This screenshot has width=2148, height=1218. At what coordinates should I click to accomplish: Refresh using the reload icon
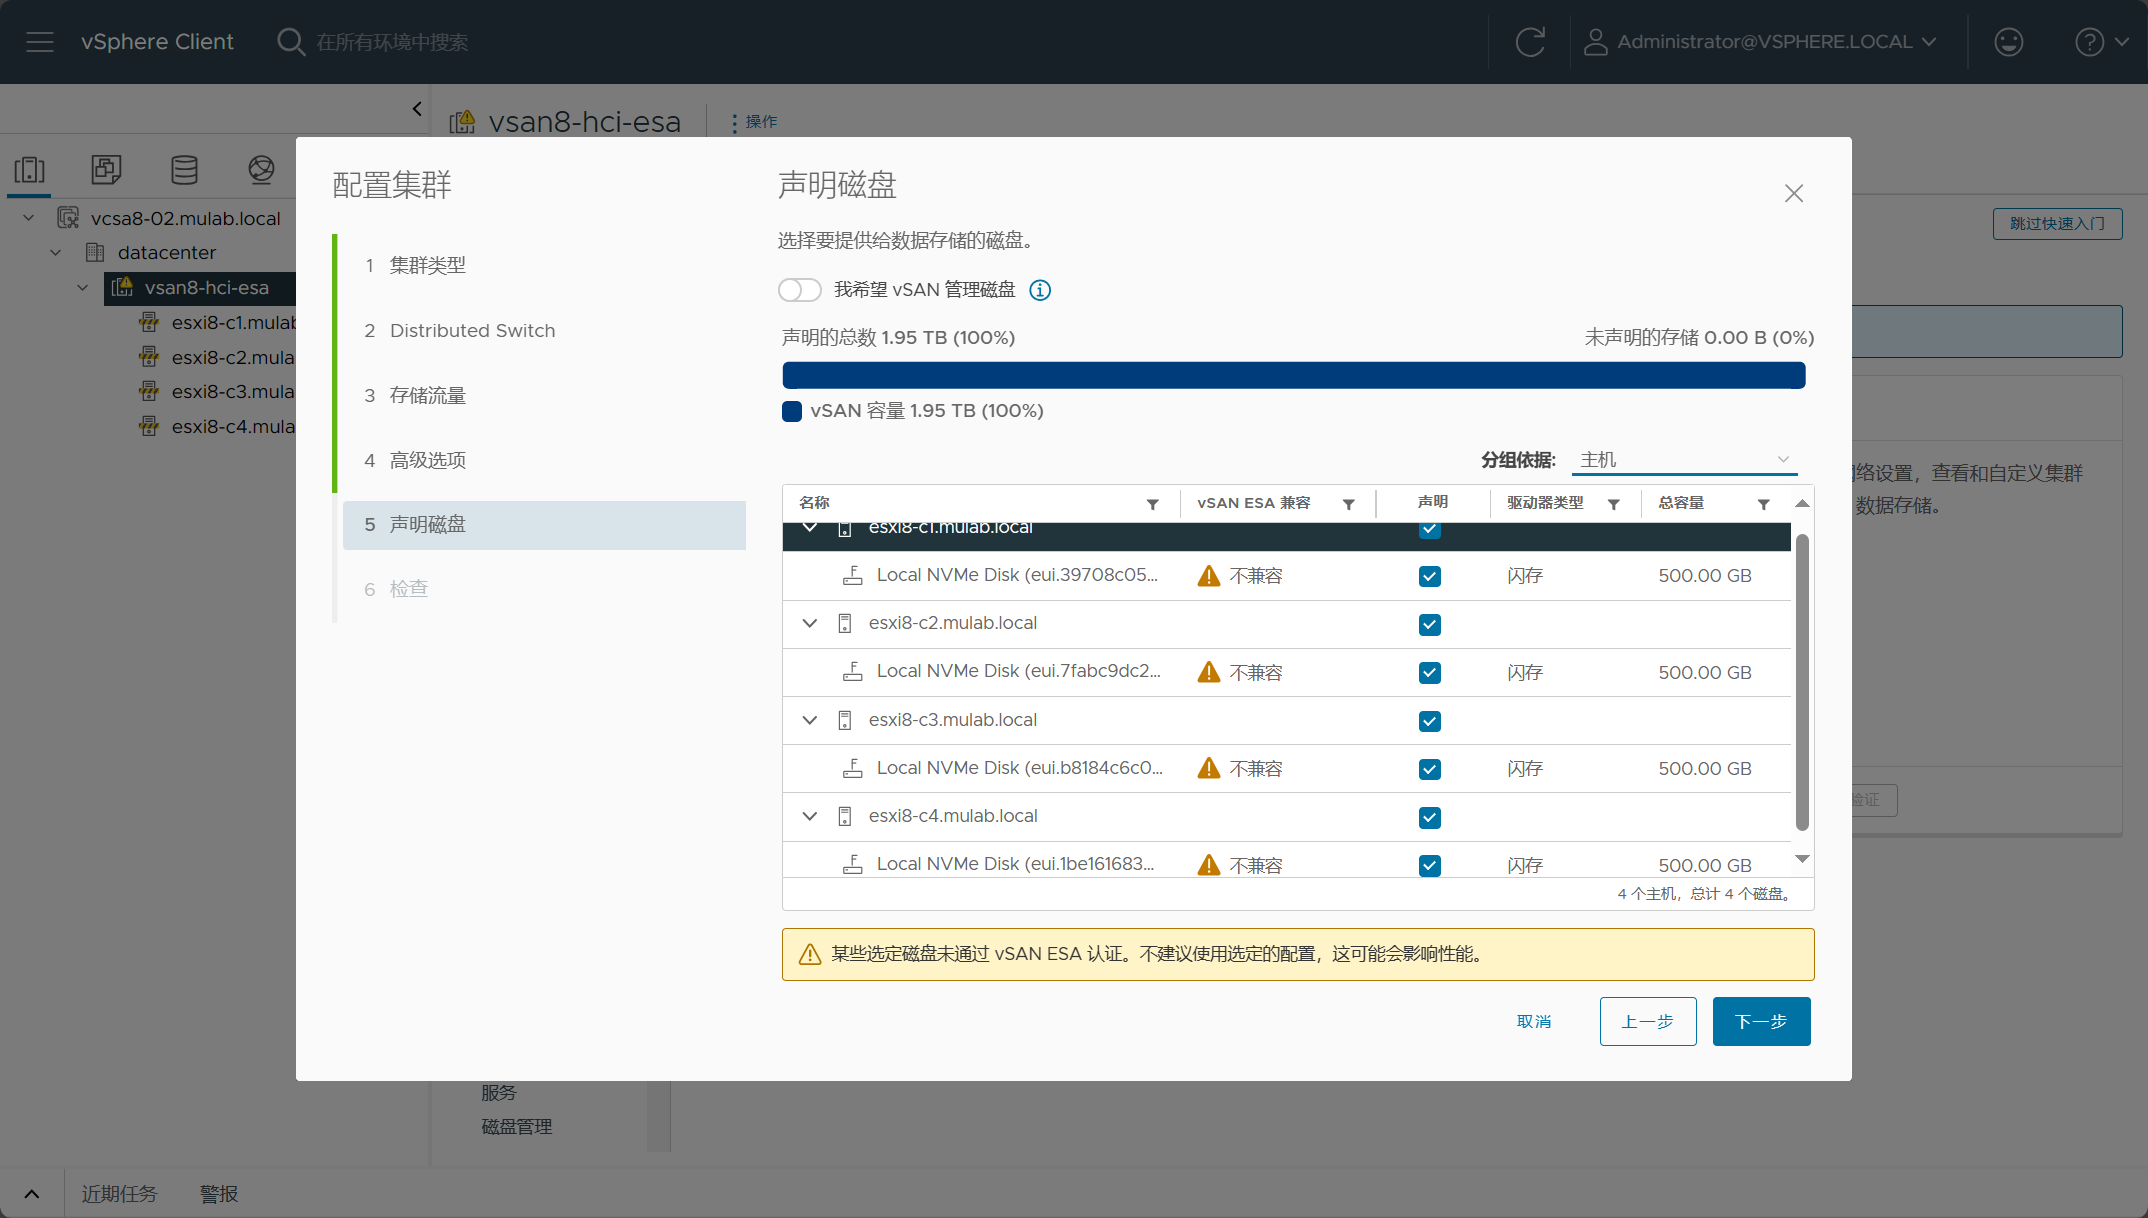1530,42
